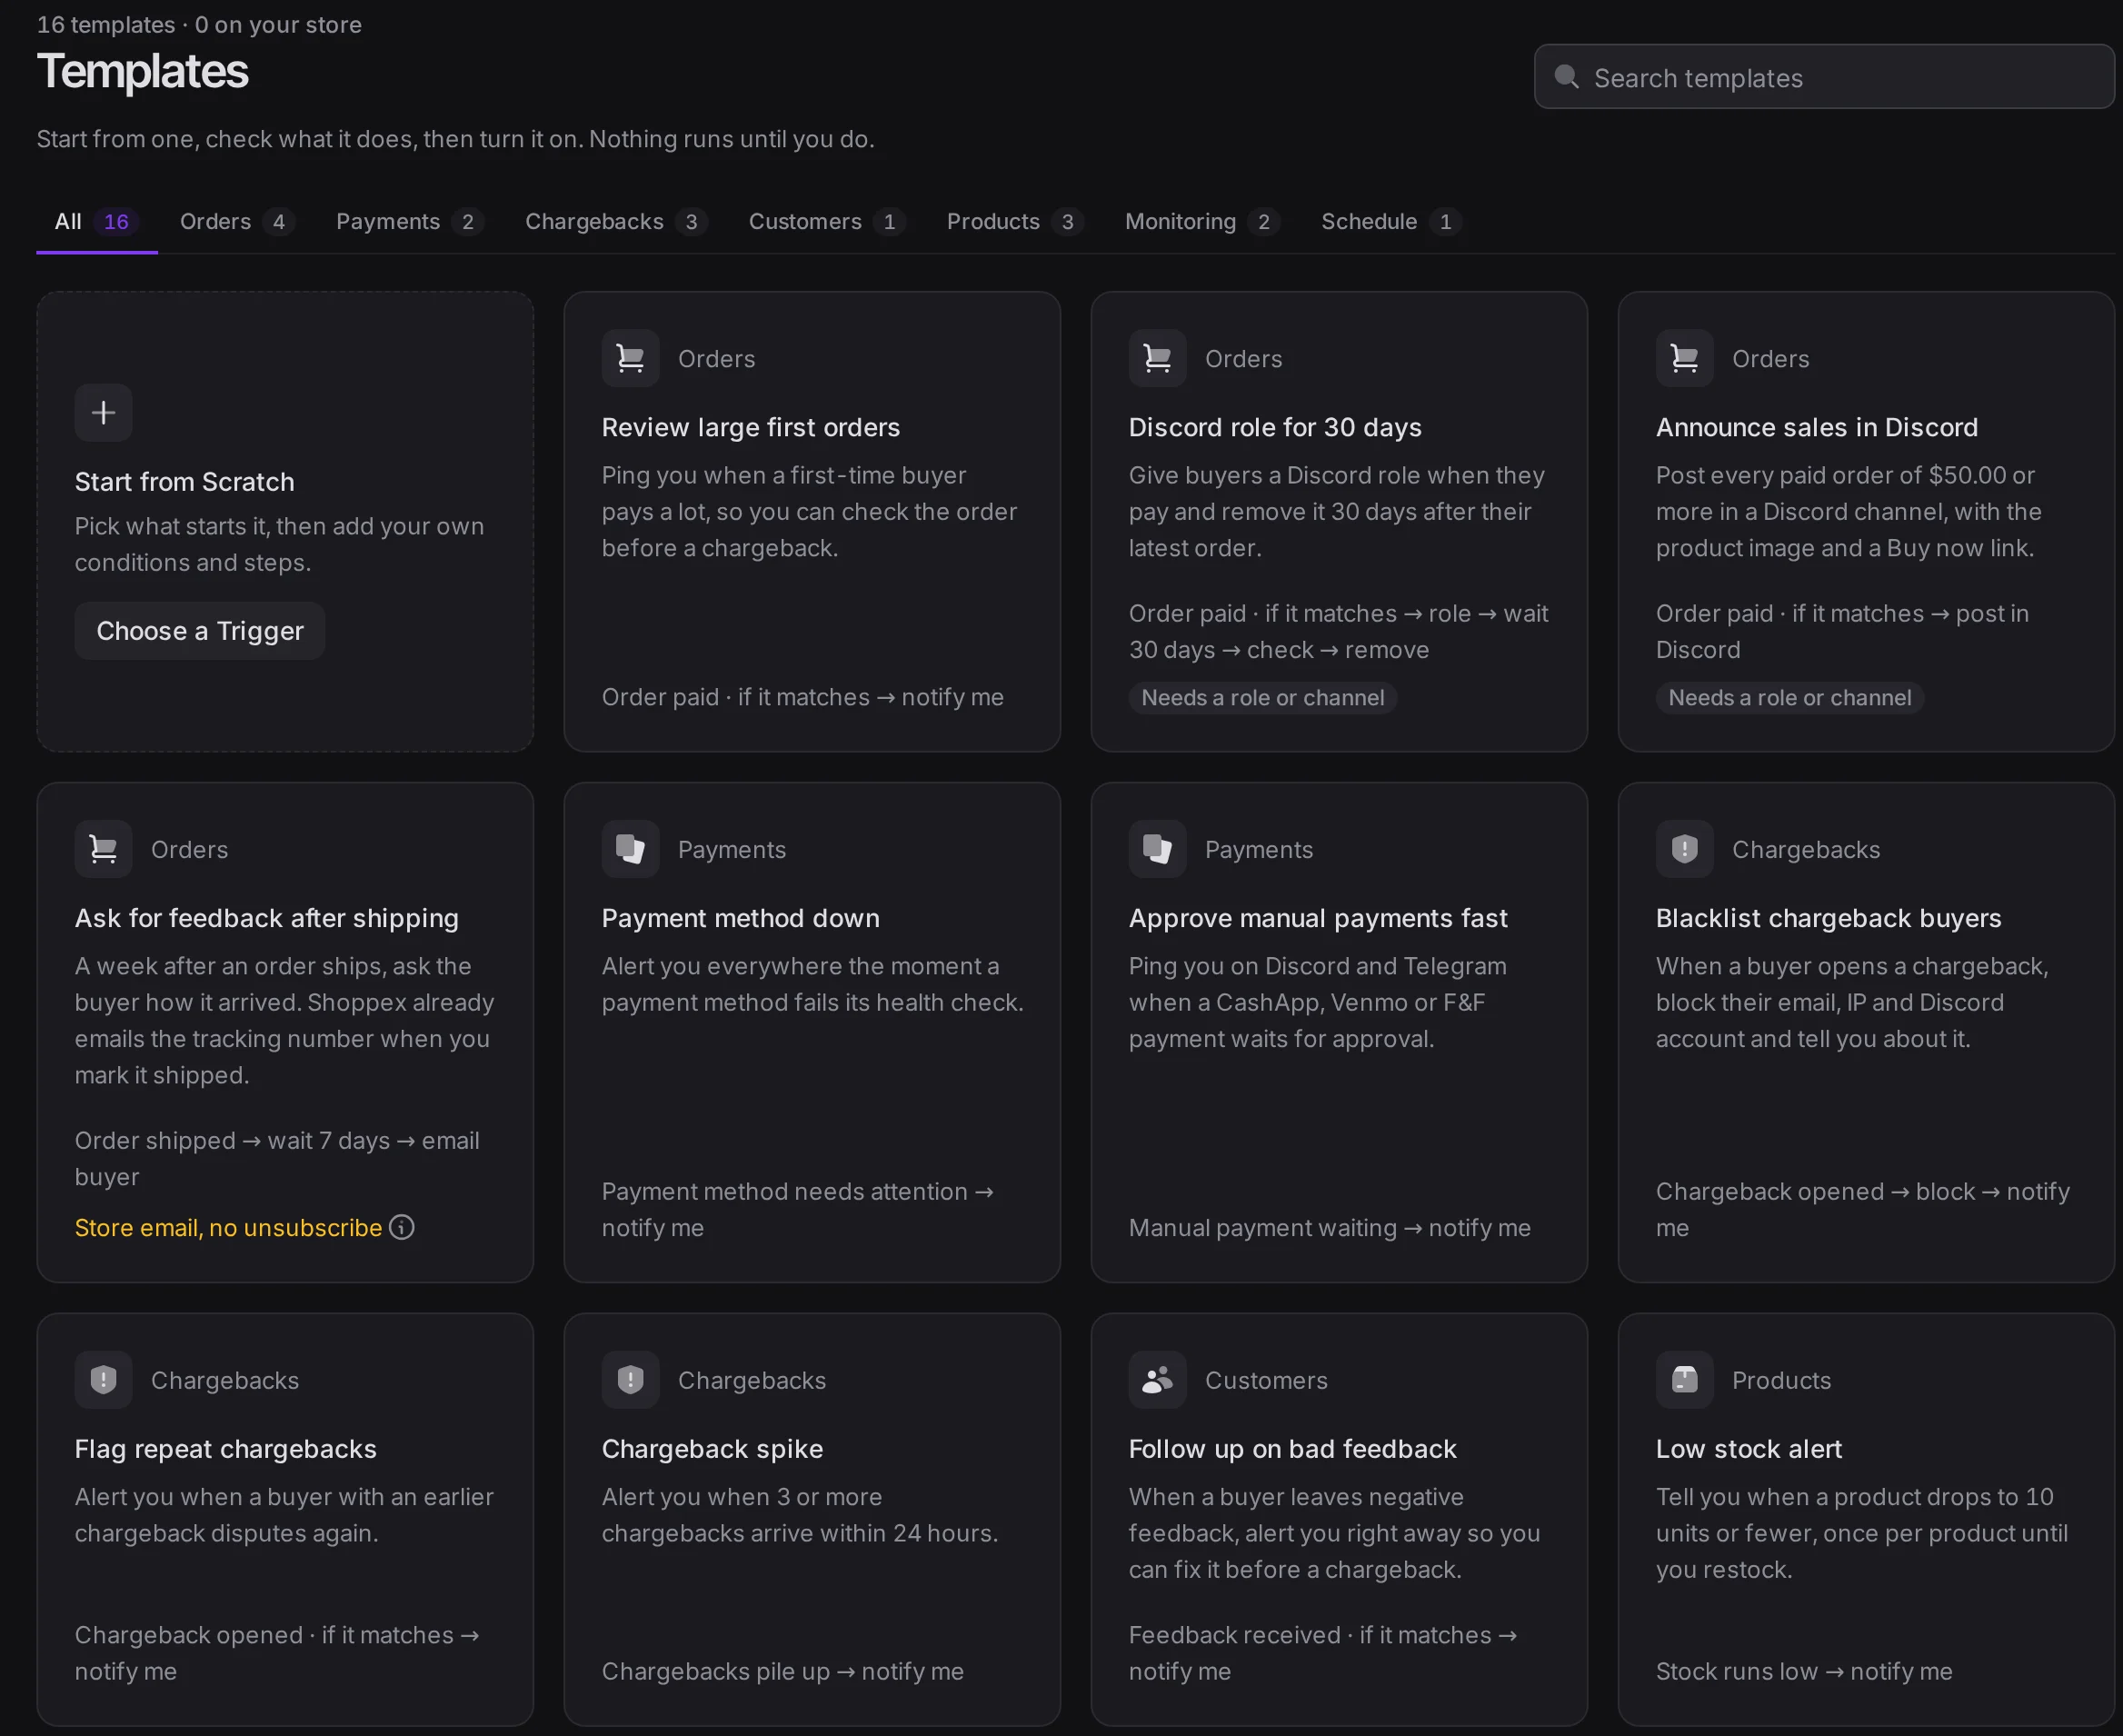Click Needs a role or channel on Announce sales card
2123x1736 pixels.
pyautogui.click(x=1789, y=698)
